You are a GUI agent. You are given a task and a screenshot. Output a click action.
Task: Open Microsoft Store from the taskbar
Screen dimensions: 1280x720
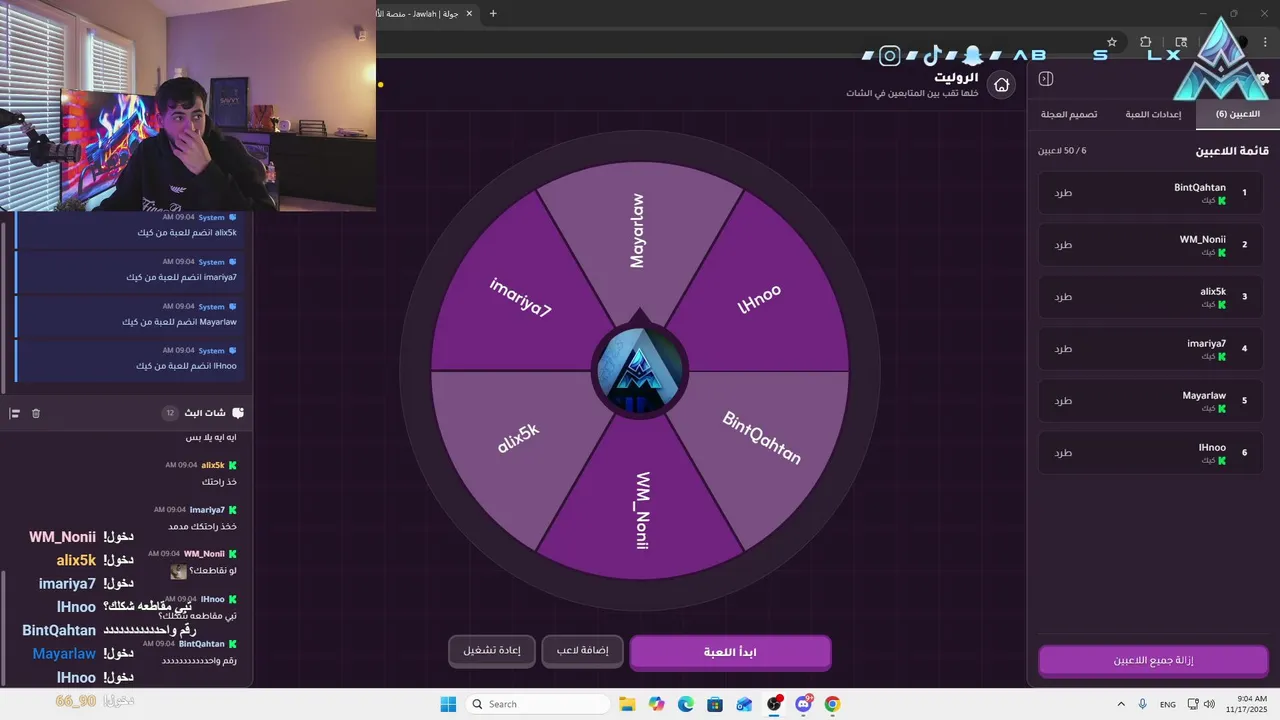coord(715,704)
